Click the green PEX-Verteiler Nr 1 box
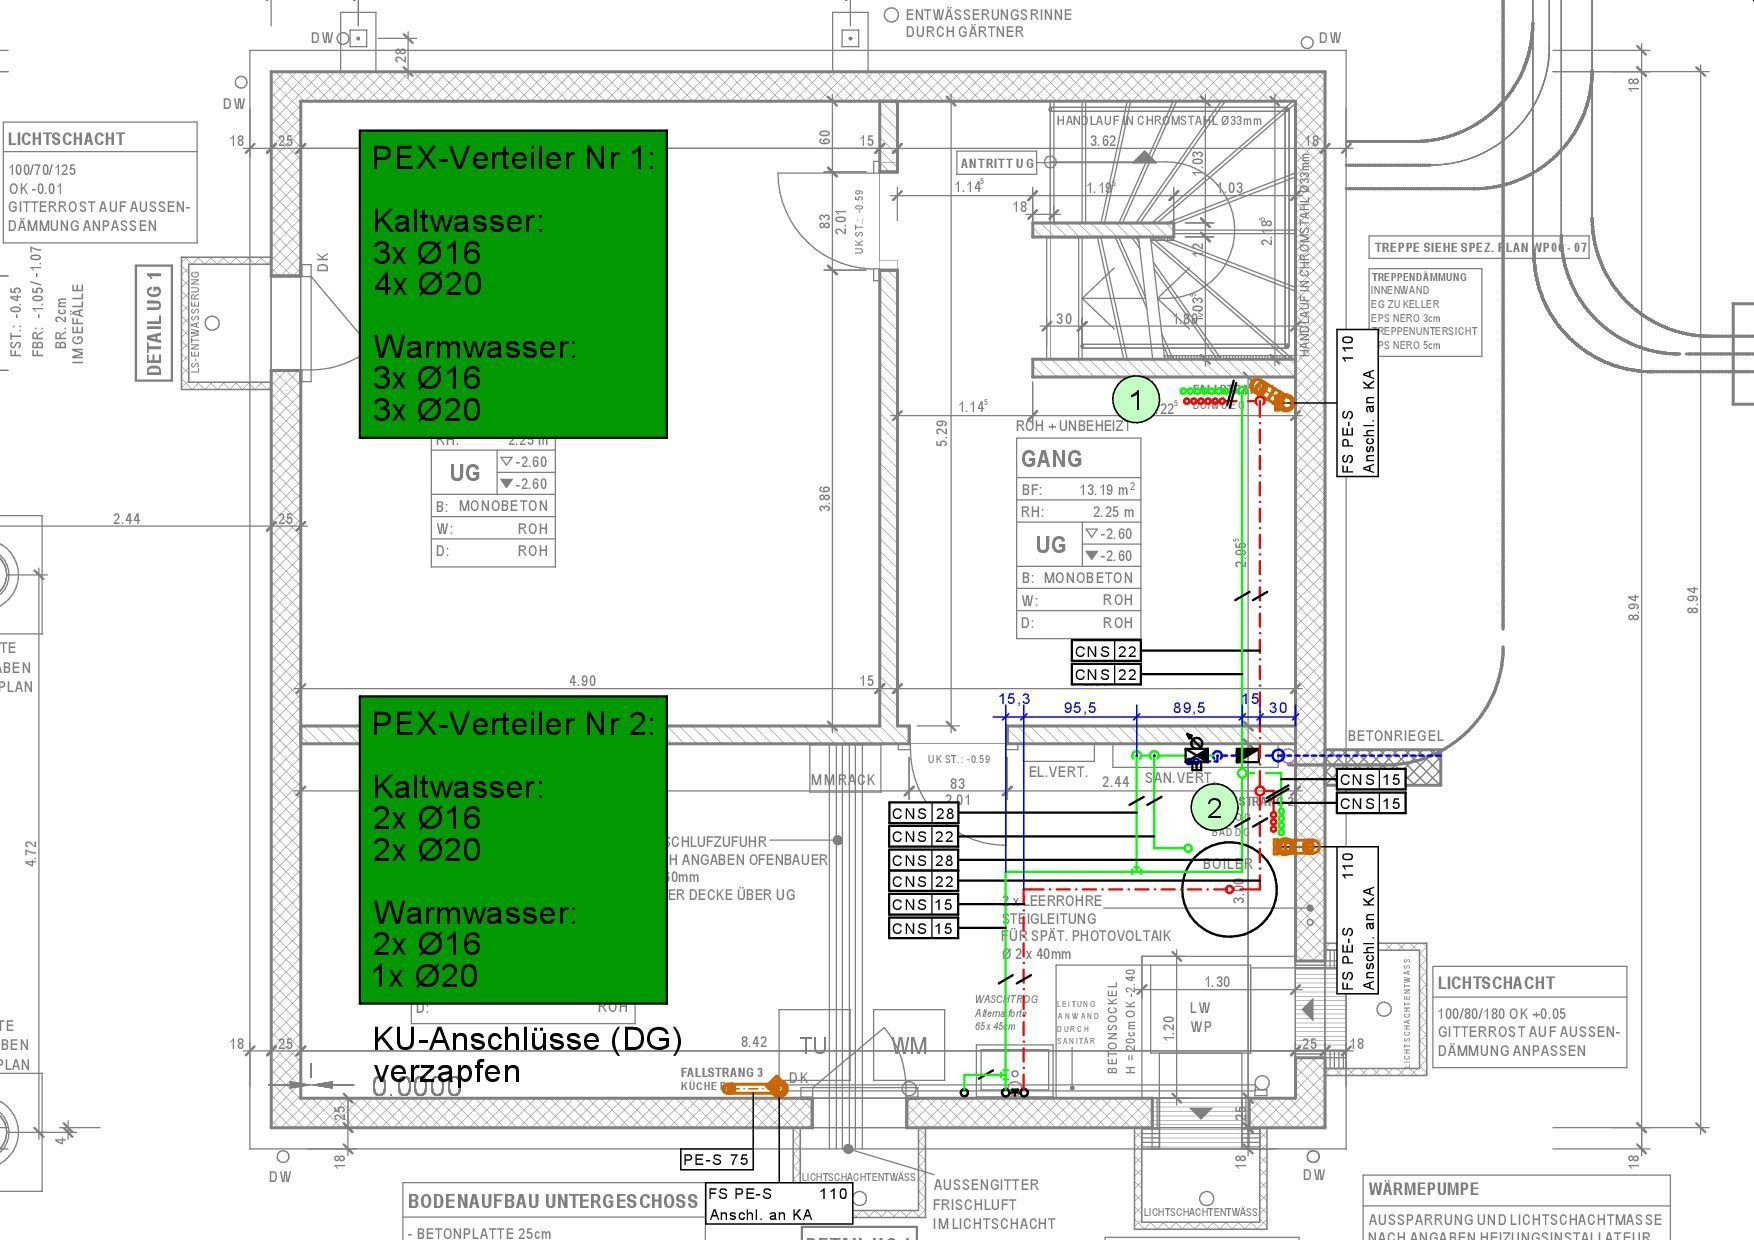The width and height of the screenshot is (1754, 1240). click(513, 284)
